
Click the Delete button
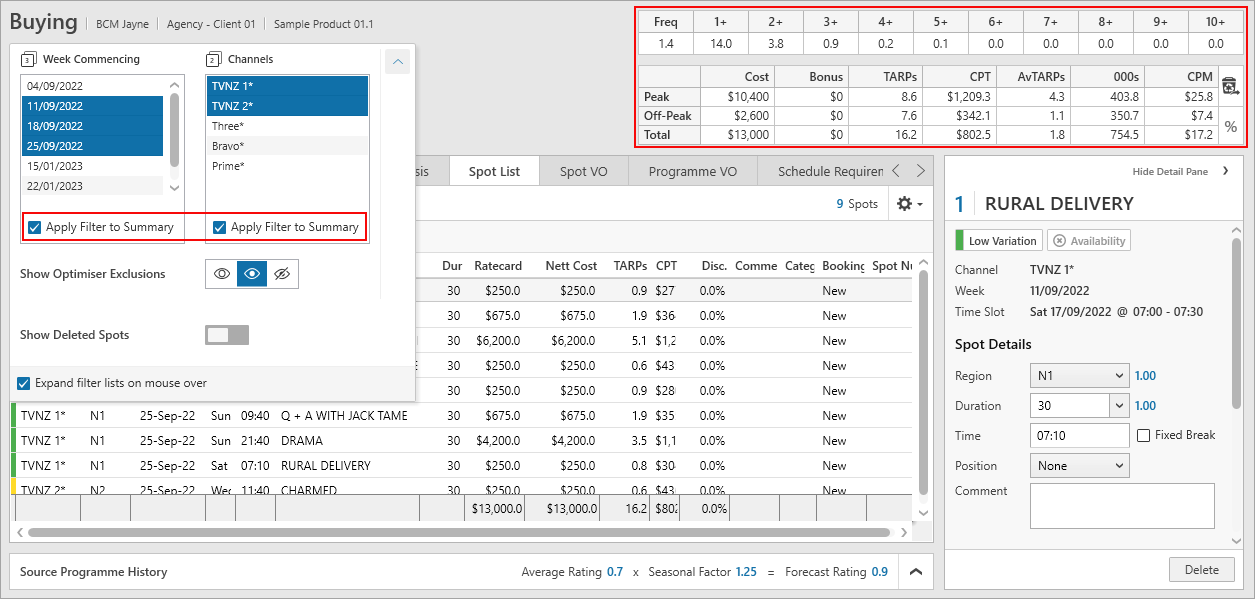[x=1202, y=570]
